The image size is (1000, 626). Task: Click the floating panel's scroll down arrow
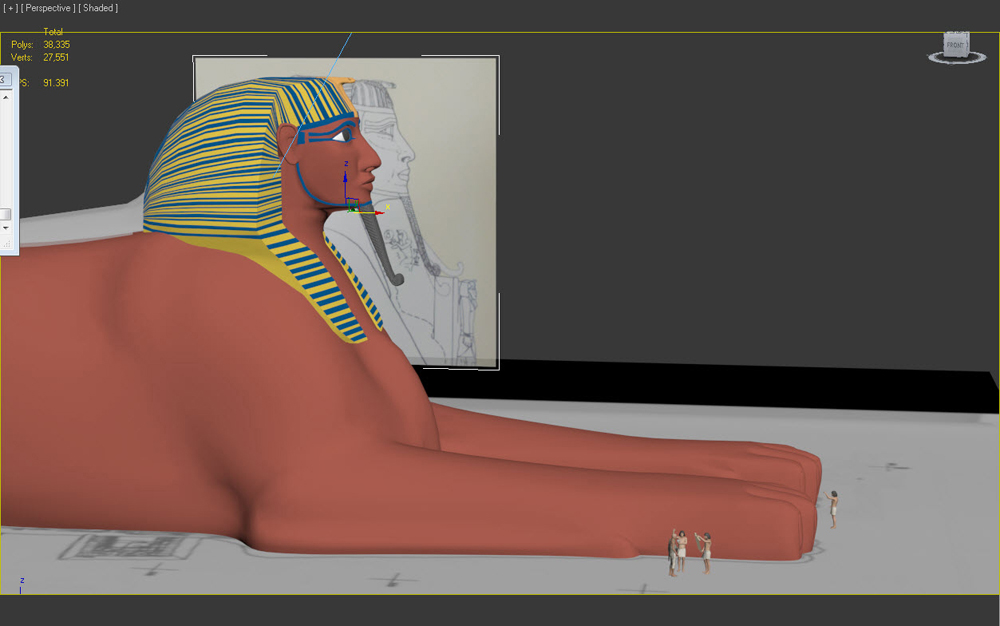[6, 228]
